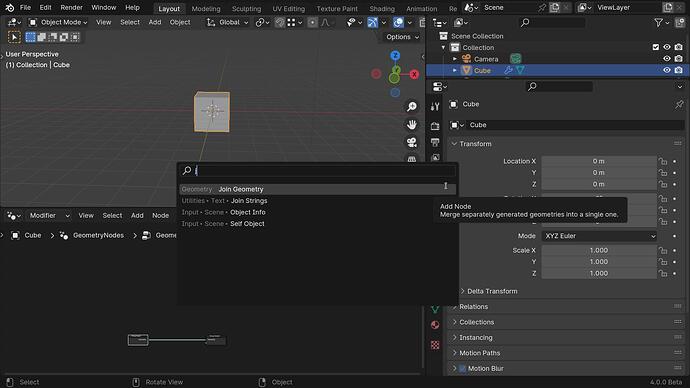Image resolution: width=690 pixels, height=388 pixels.
Task: Open the viewport Options dropdown
Action: pyautogui.click(x=402, y=37)
